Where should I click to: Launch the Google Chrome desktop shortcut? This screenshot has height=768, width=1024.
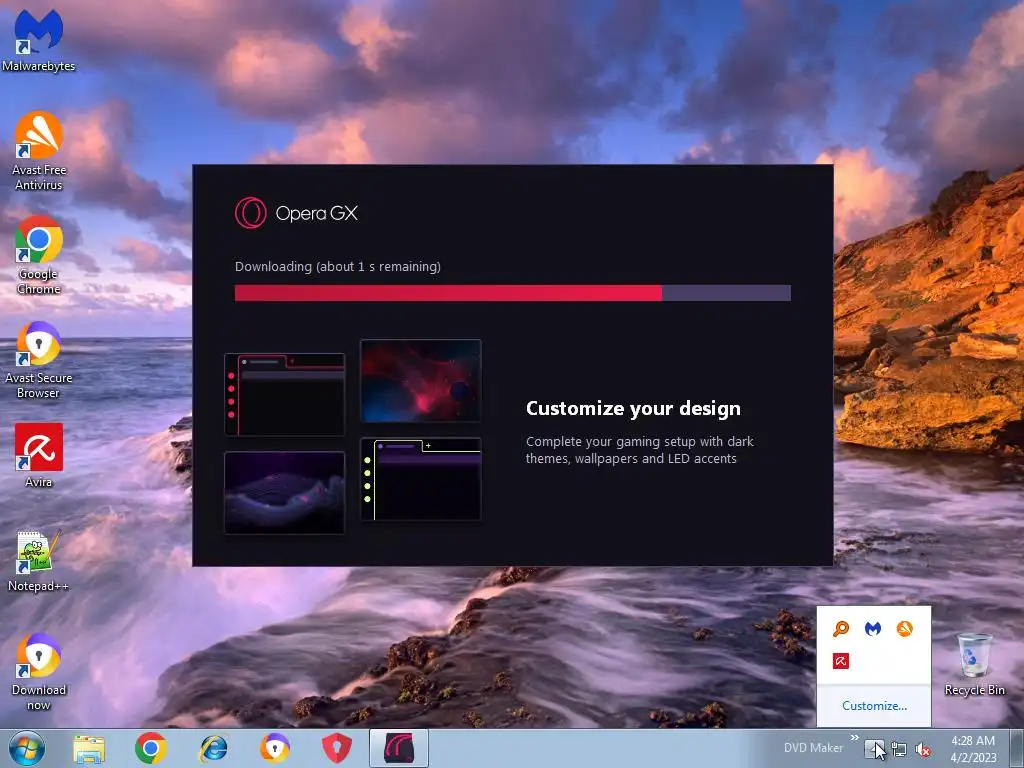pos(39,255)
